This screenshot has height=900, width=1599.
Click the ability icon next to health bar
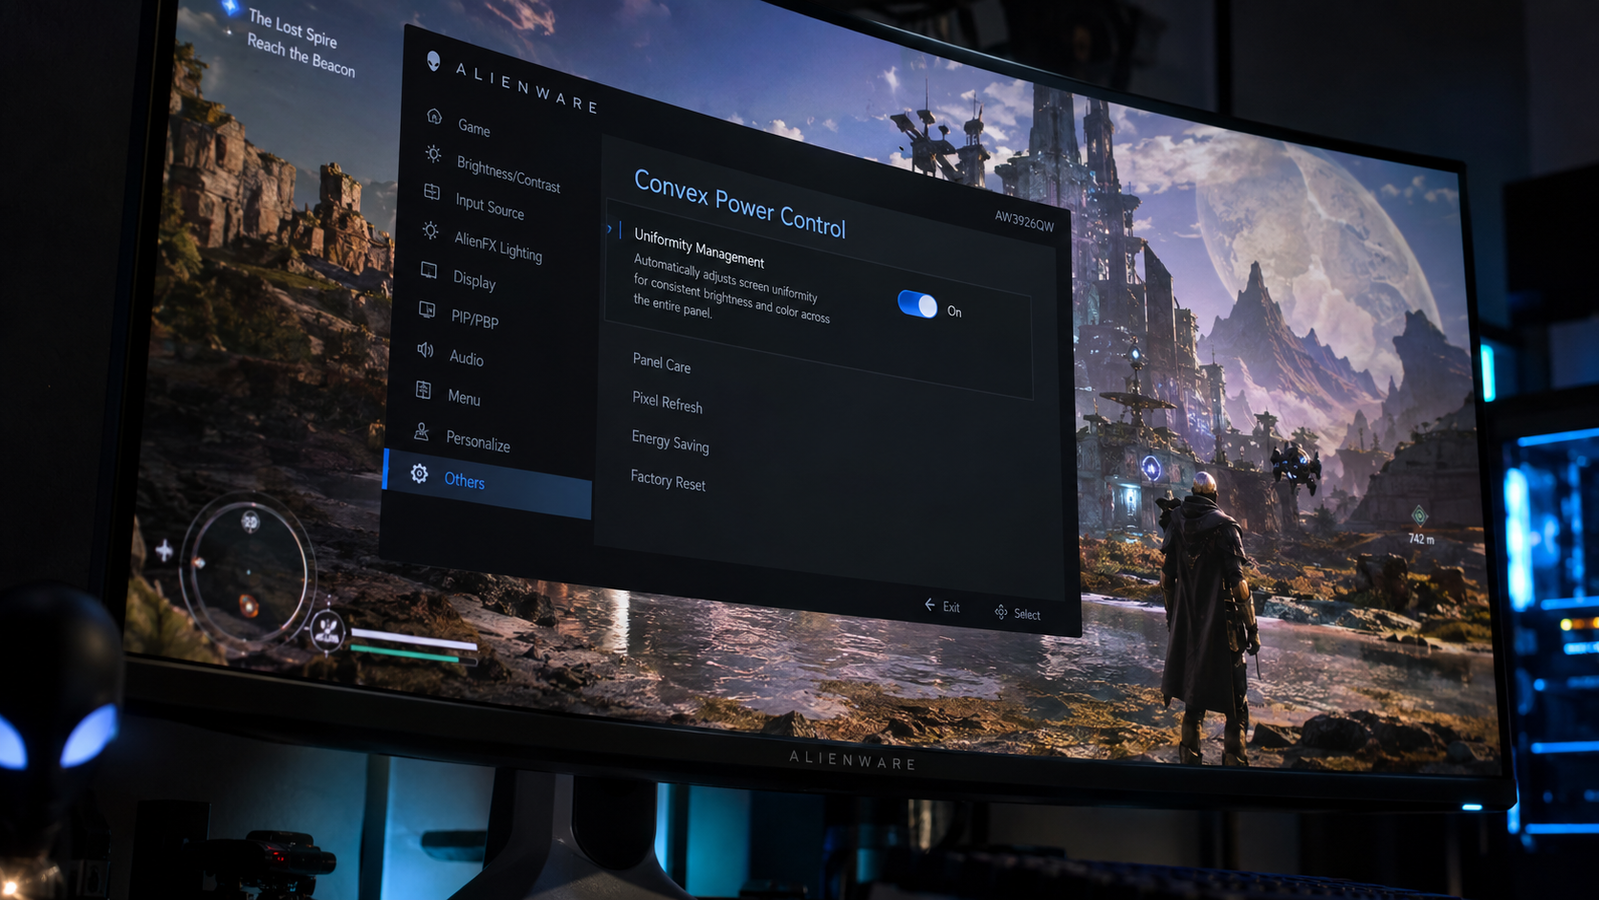pyautogui.click(x=326, y=629)
